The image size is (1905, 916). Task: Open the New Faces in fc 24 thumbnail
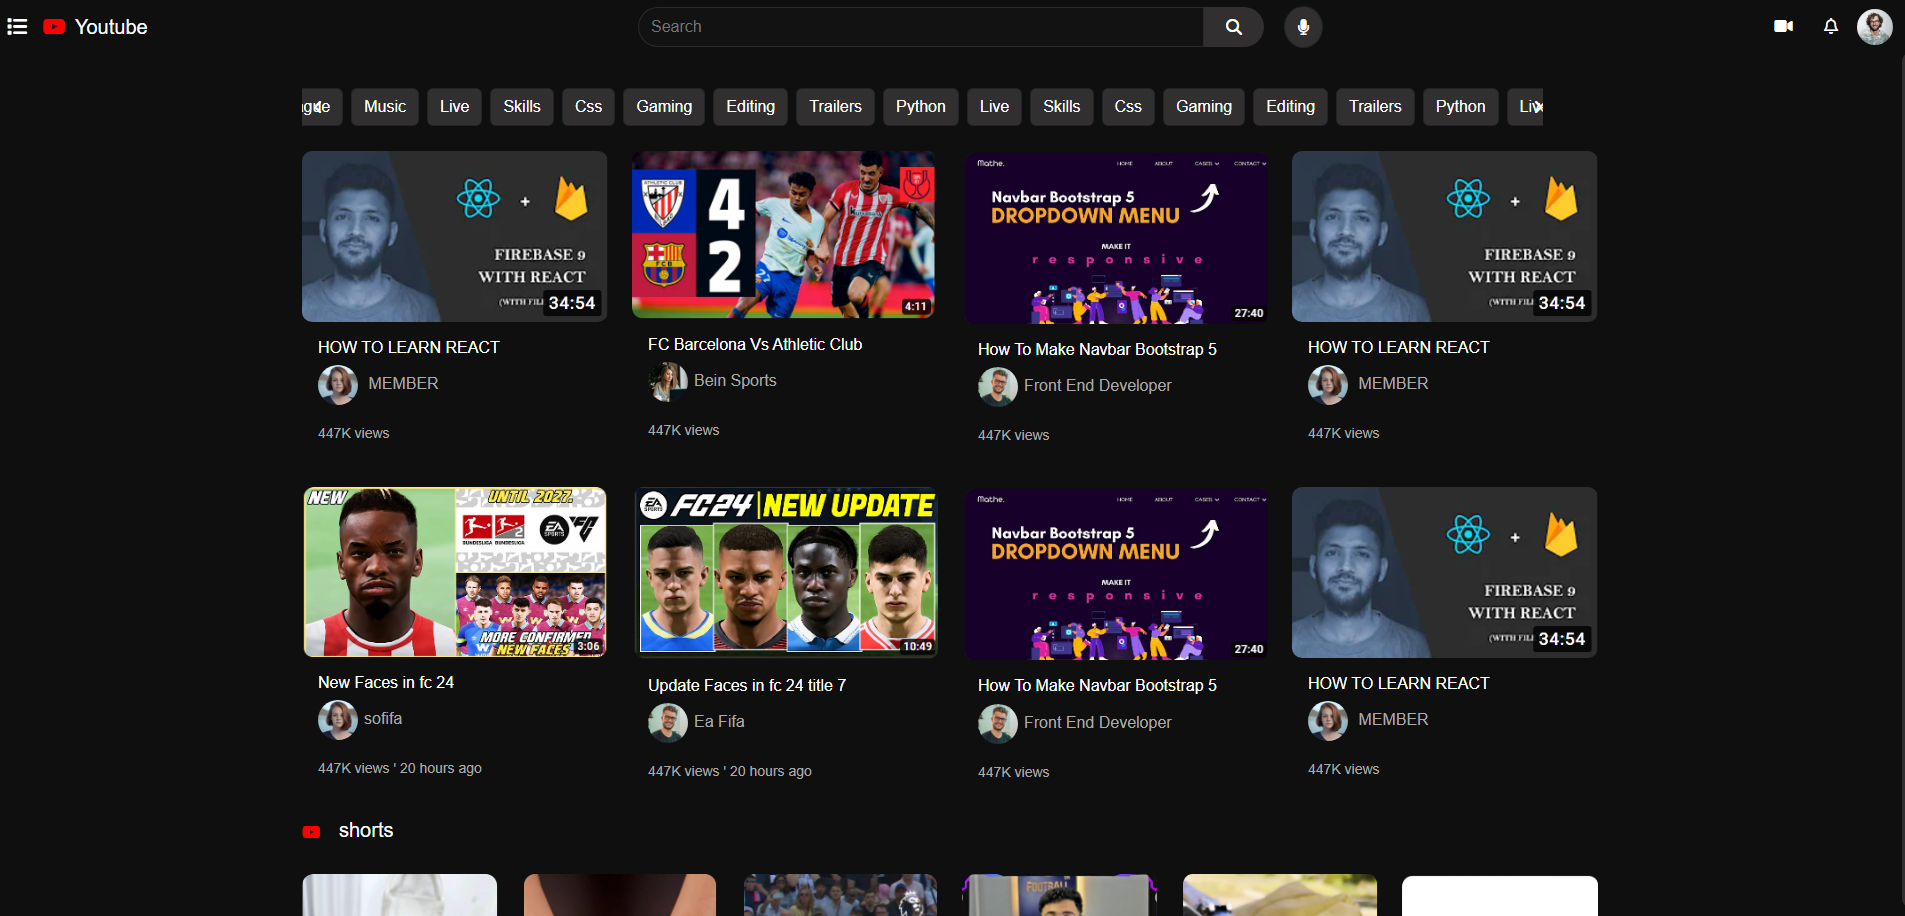point(455,571)
